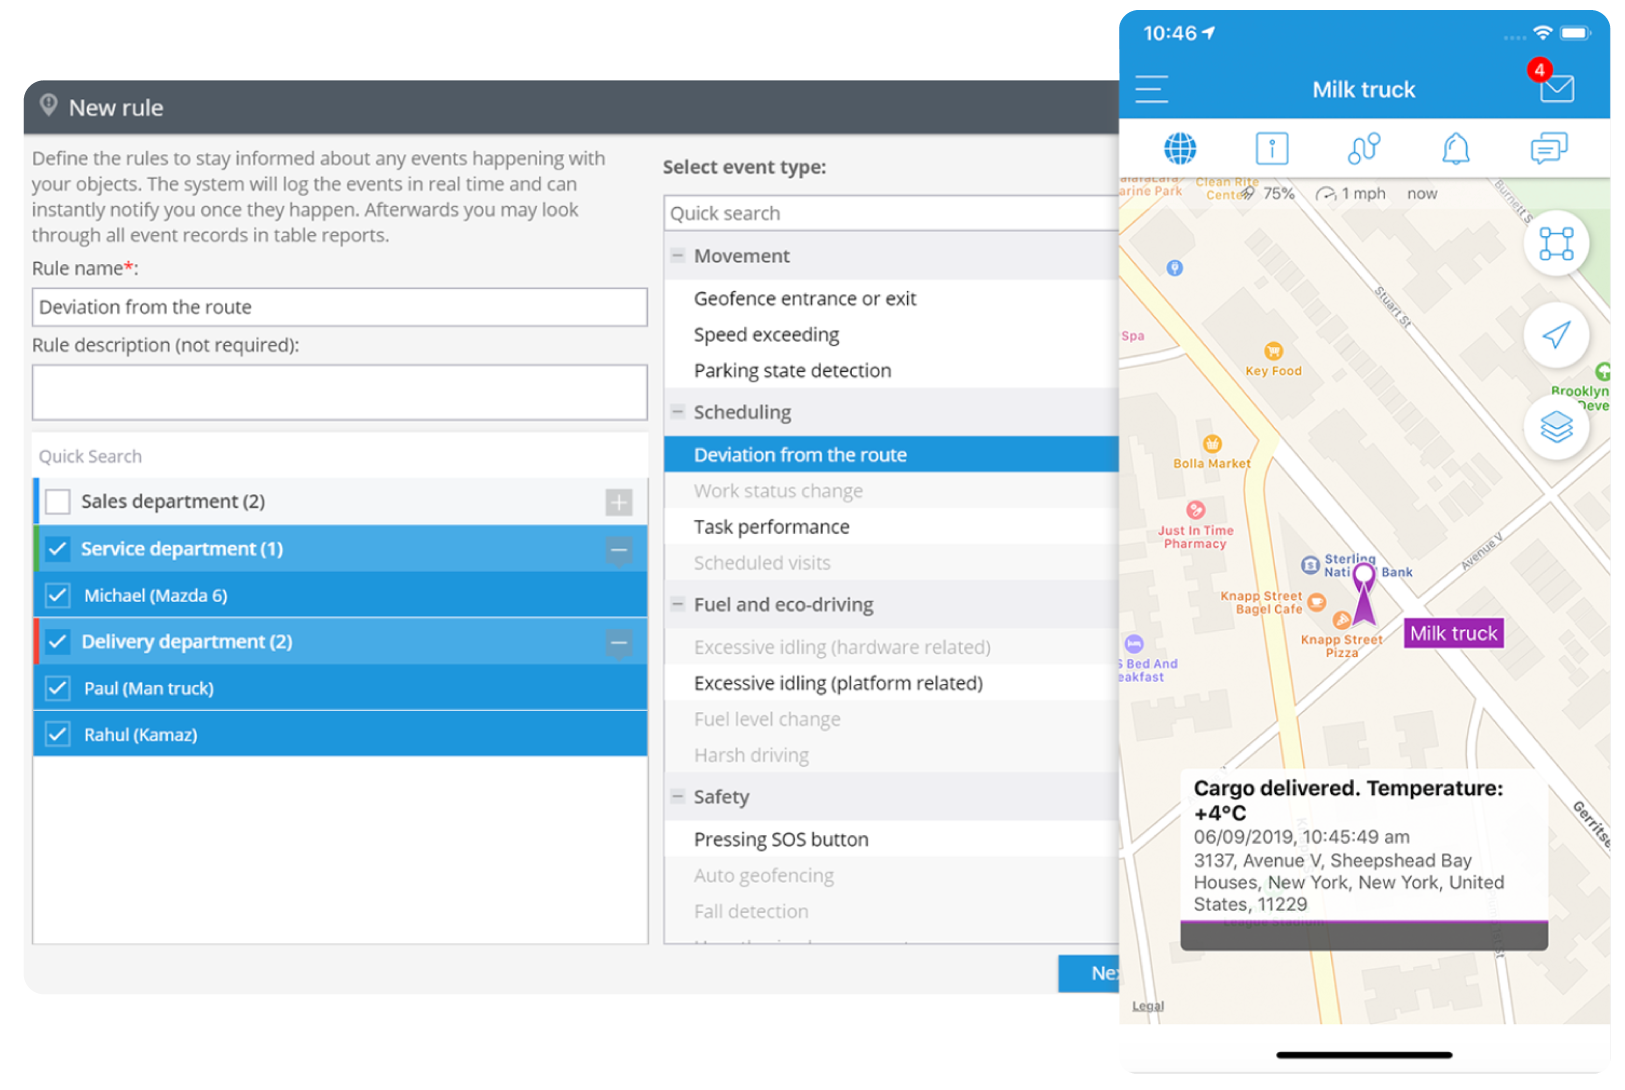The width and height of the screenshot is (1625, 1090).
Task: Uncheck the Rahul (Kamaz) checkbox
Action: pos(58,735)
